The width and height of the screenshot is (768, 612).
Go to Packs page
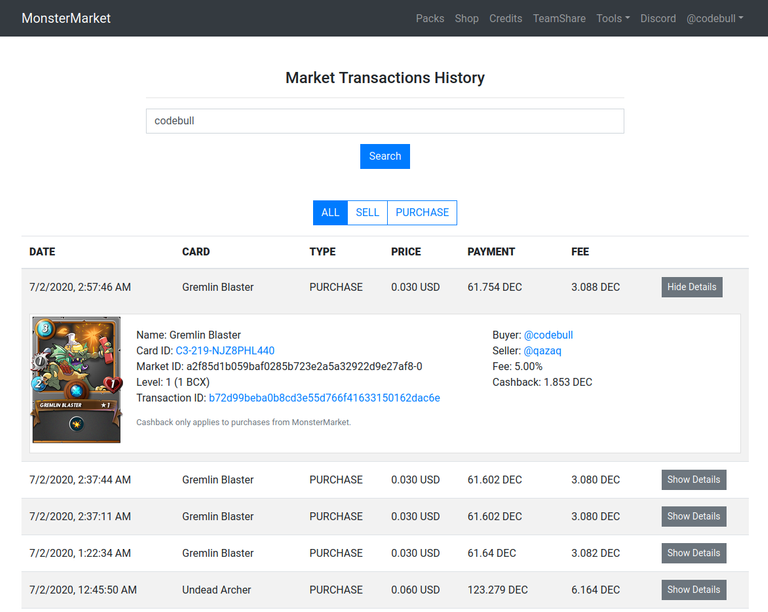pyautogui.click(x=430, y=19)
